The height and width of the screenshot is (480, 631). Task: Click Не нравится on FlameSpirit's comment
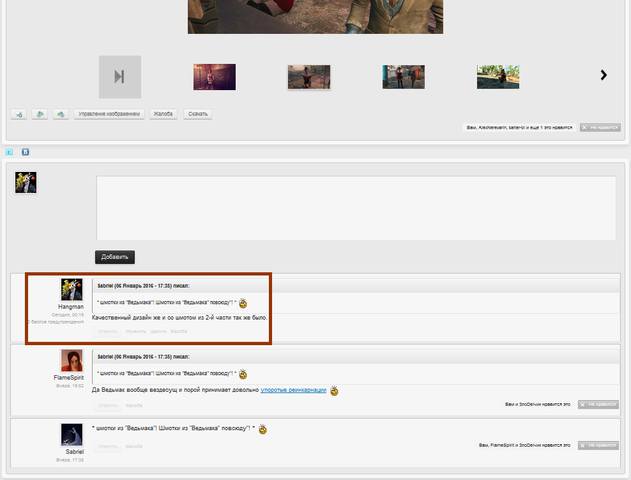coord(598,404)
